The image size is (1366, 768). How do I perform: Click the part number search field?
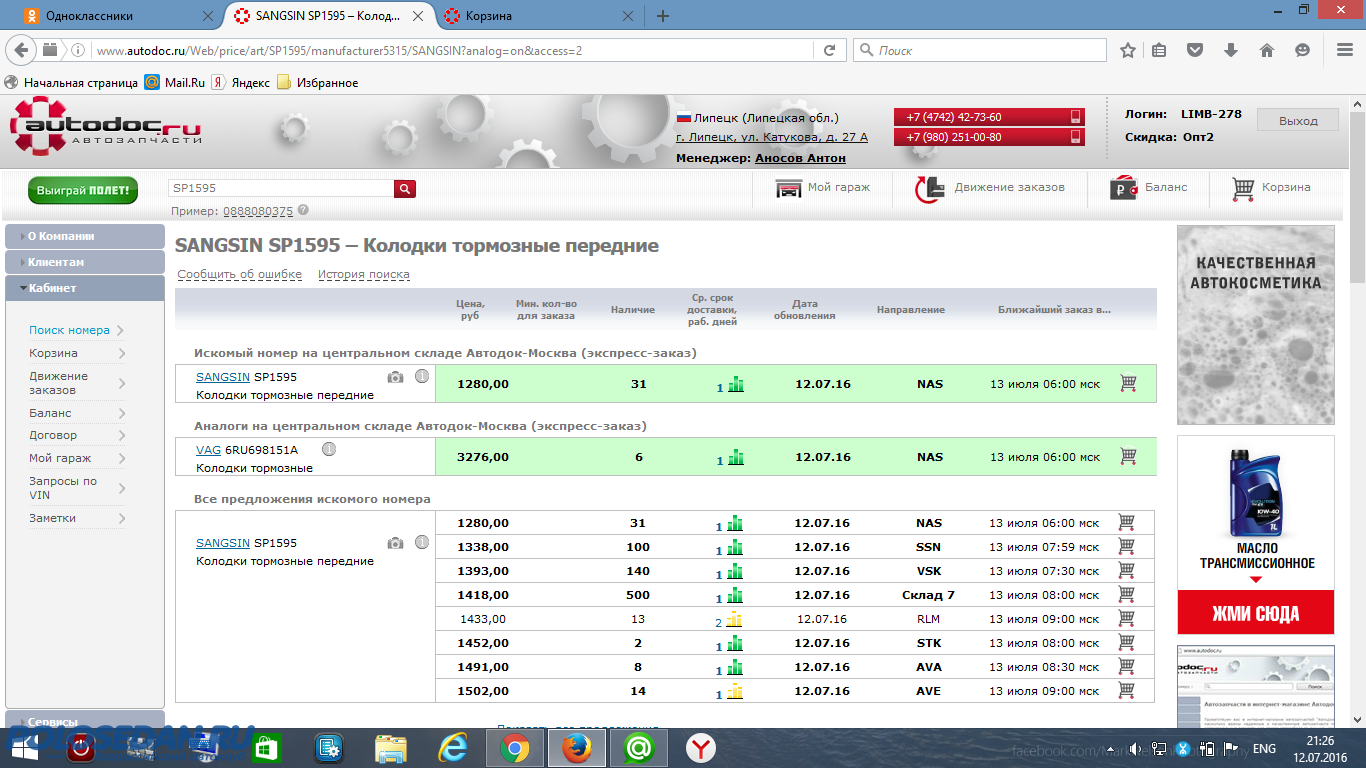coord(280,188)
